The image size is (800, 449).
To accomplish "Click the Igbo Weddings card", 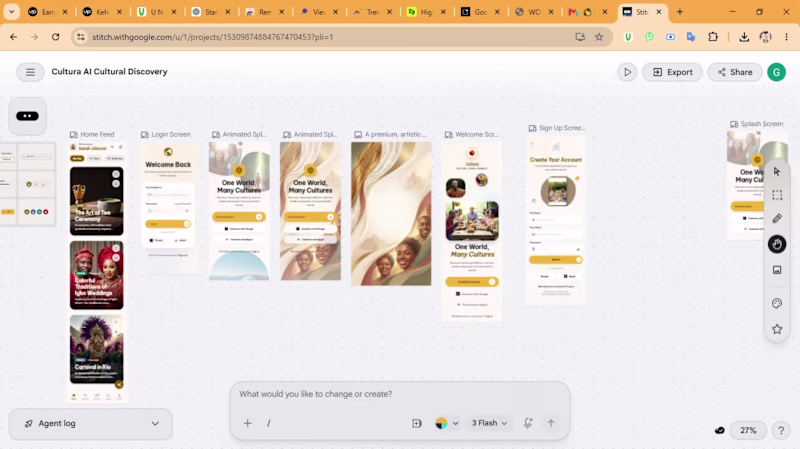I will tap(96, 275).
